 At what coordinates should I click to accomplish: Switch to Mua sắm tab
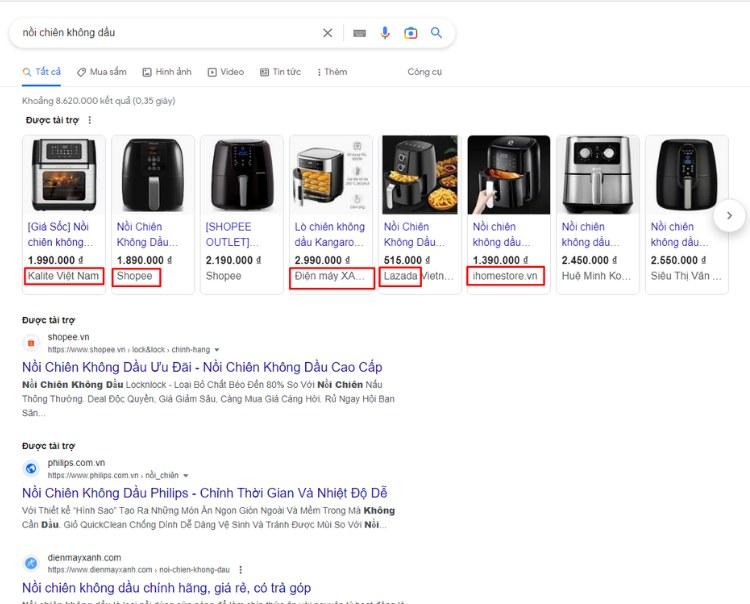click(x=102, y=72)
